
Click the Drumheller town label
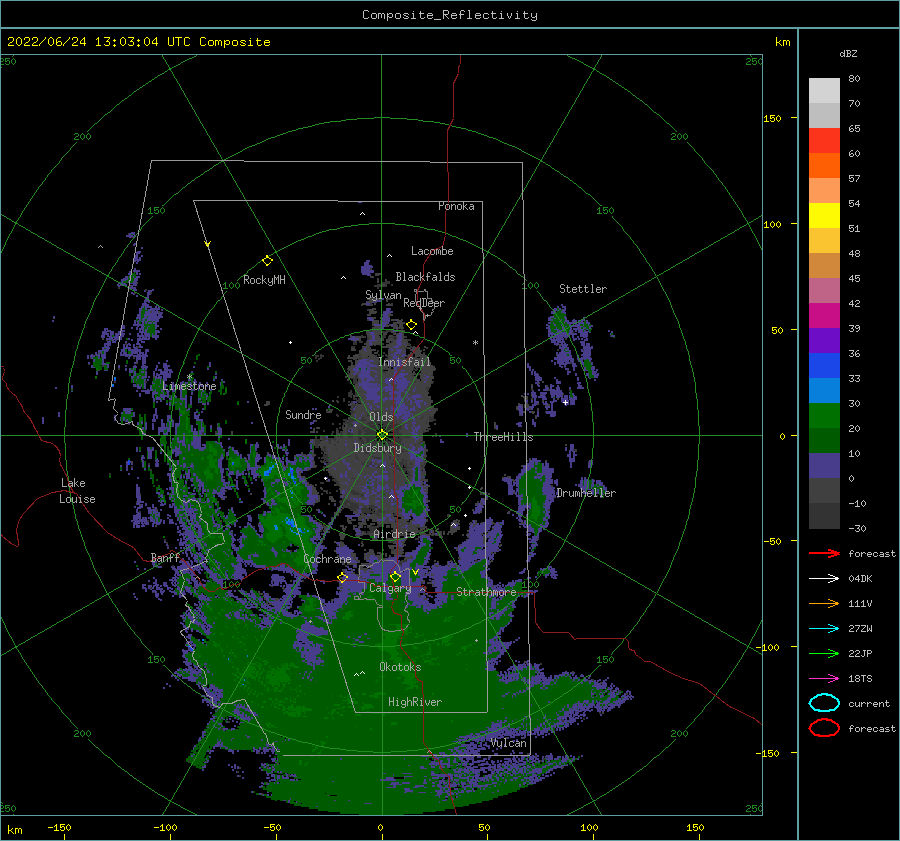click(x=586, y=493)
